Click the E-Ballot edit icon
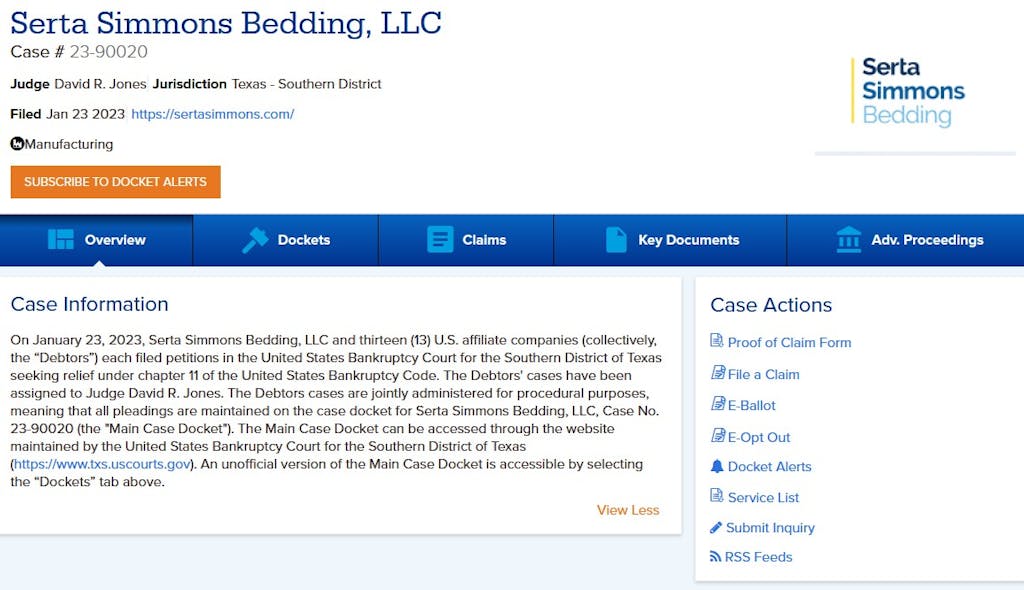The width and height of the screenshot is (1024, 590). point(717,404)
